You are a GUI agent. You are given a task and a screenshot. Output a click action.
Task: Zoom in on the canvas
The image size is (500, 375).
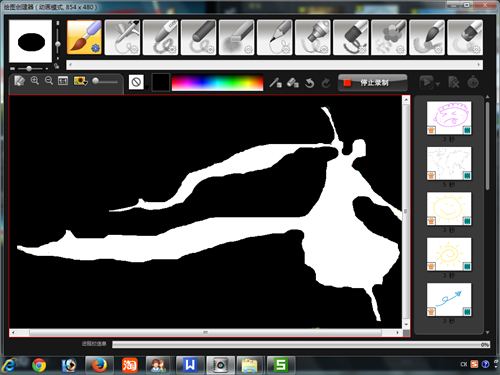click(x=35, y=80)
